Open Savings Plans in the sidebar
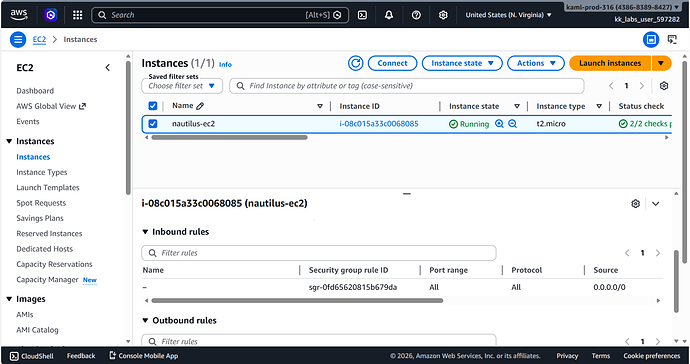 (40, 218)
